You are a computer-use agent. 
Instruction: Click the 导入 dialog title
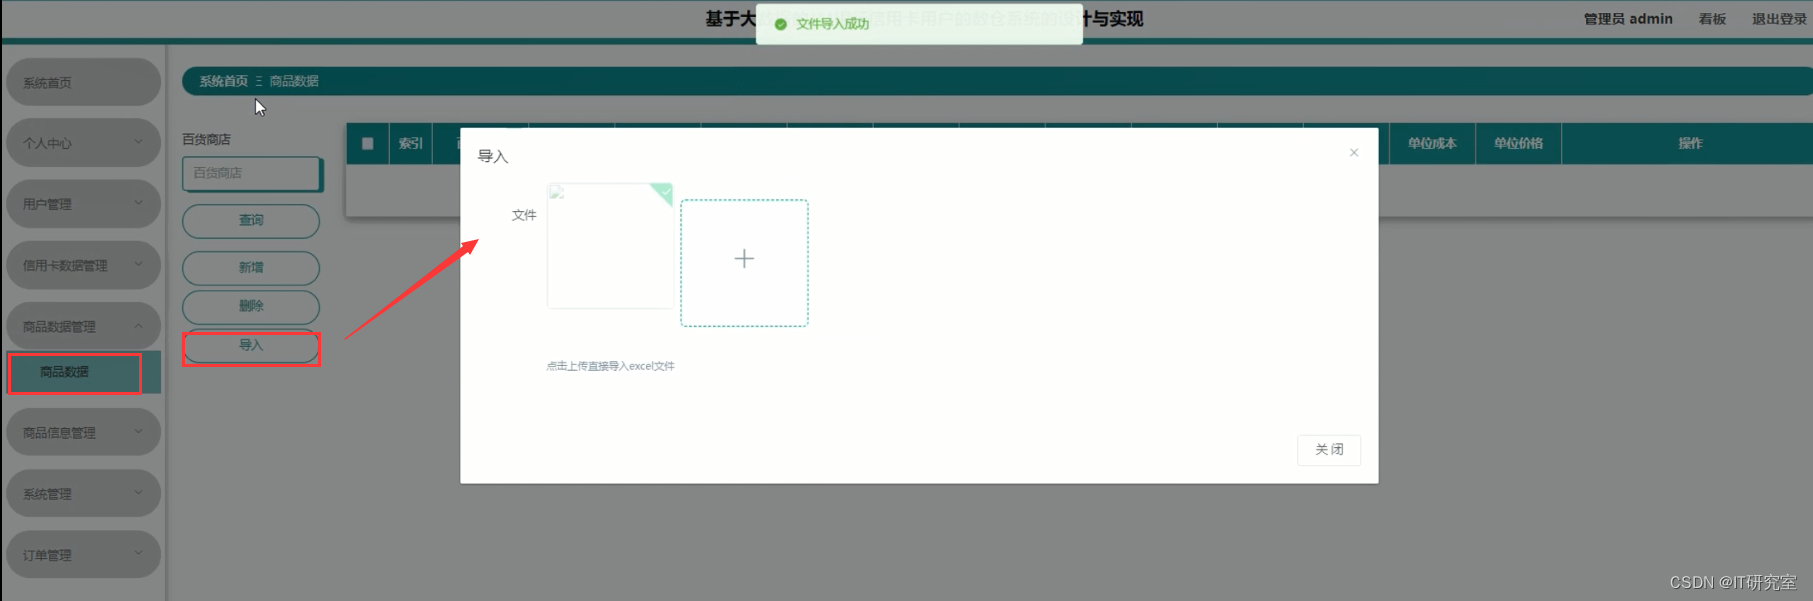click(493, 157)
